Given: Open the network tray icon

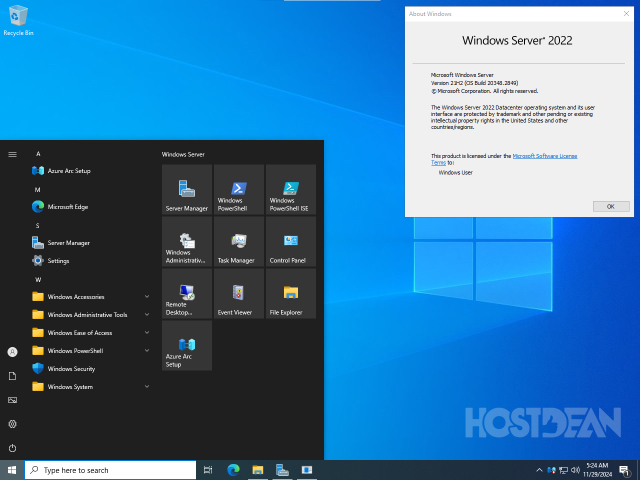Looking at the screenshot, I should click(x=564, y=470).
